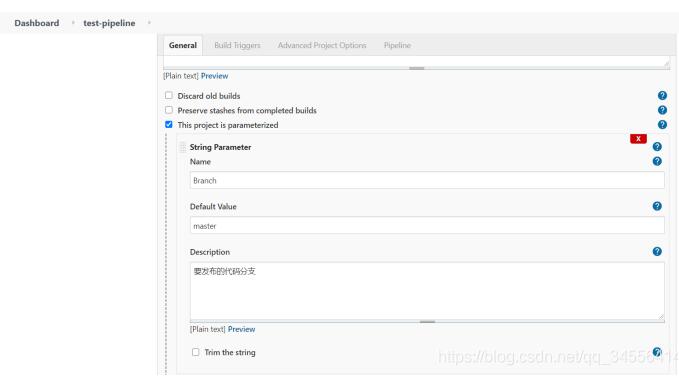
Task: Open the Advanced Project Options tab
Action: [322, 45]
